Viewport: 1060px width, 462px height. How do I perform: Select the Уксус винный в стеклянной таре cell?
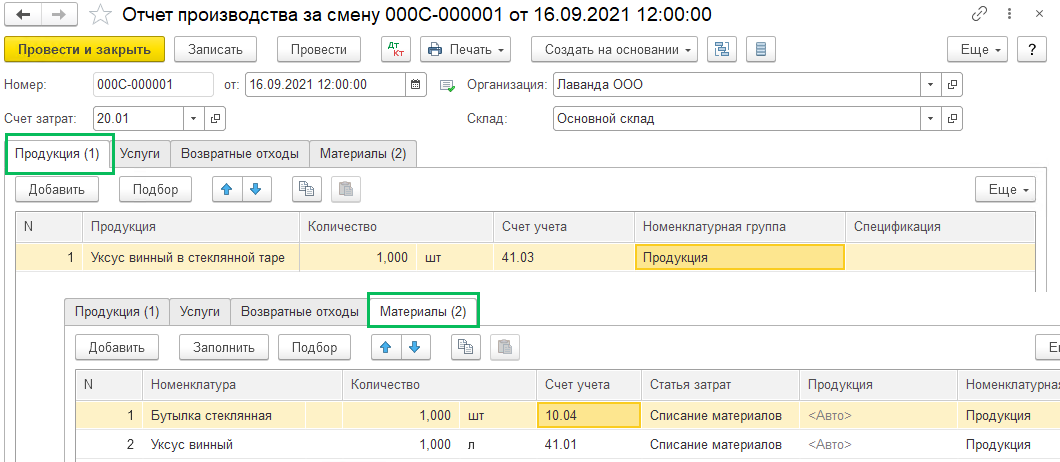pyautogui.click(x=191, y=258)
